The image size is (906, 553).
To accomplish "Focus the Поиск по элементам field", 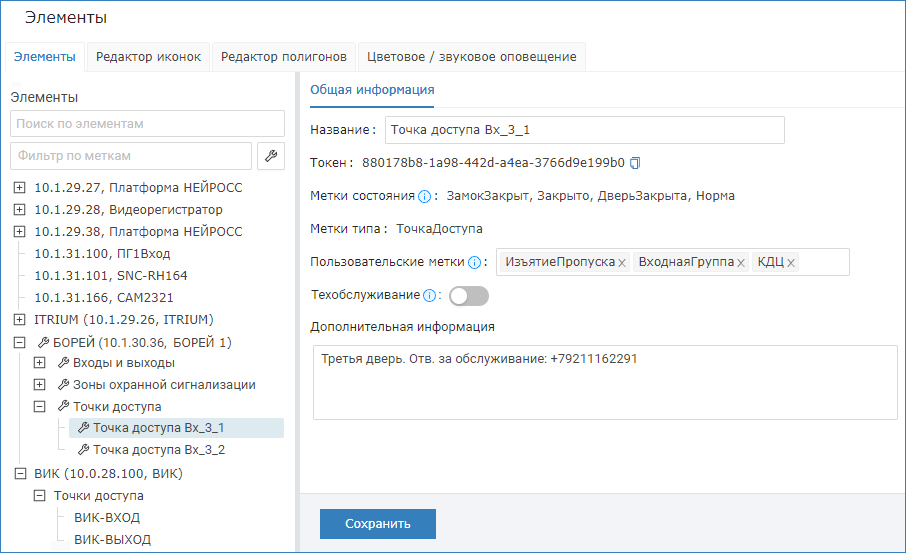I will click(x=147, y=124).
